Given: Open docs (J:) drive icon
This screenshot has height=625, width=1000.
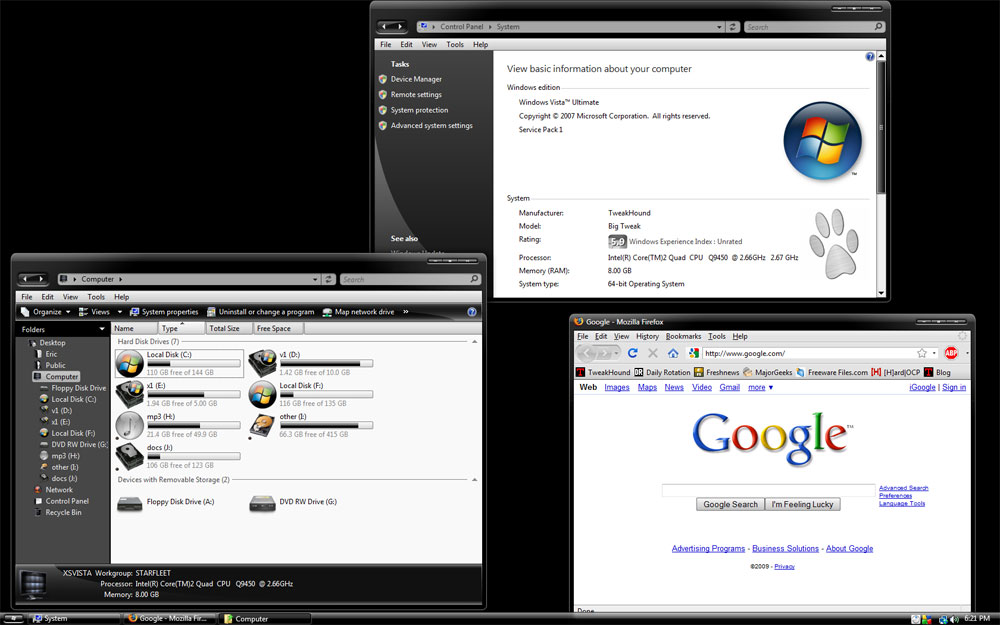Looking at the screenshot, I should 129,457.
